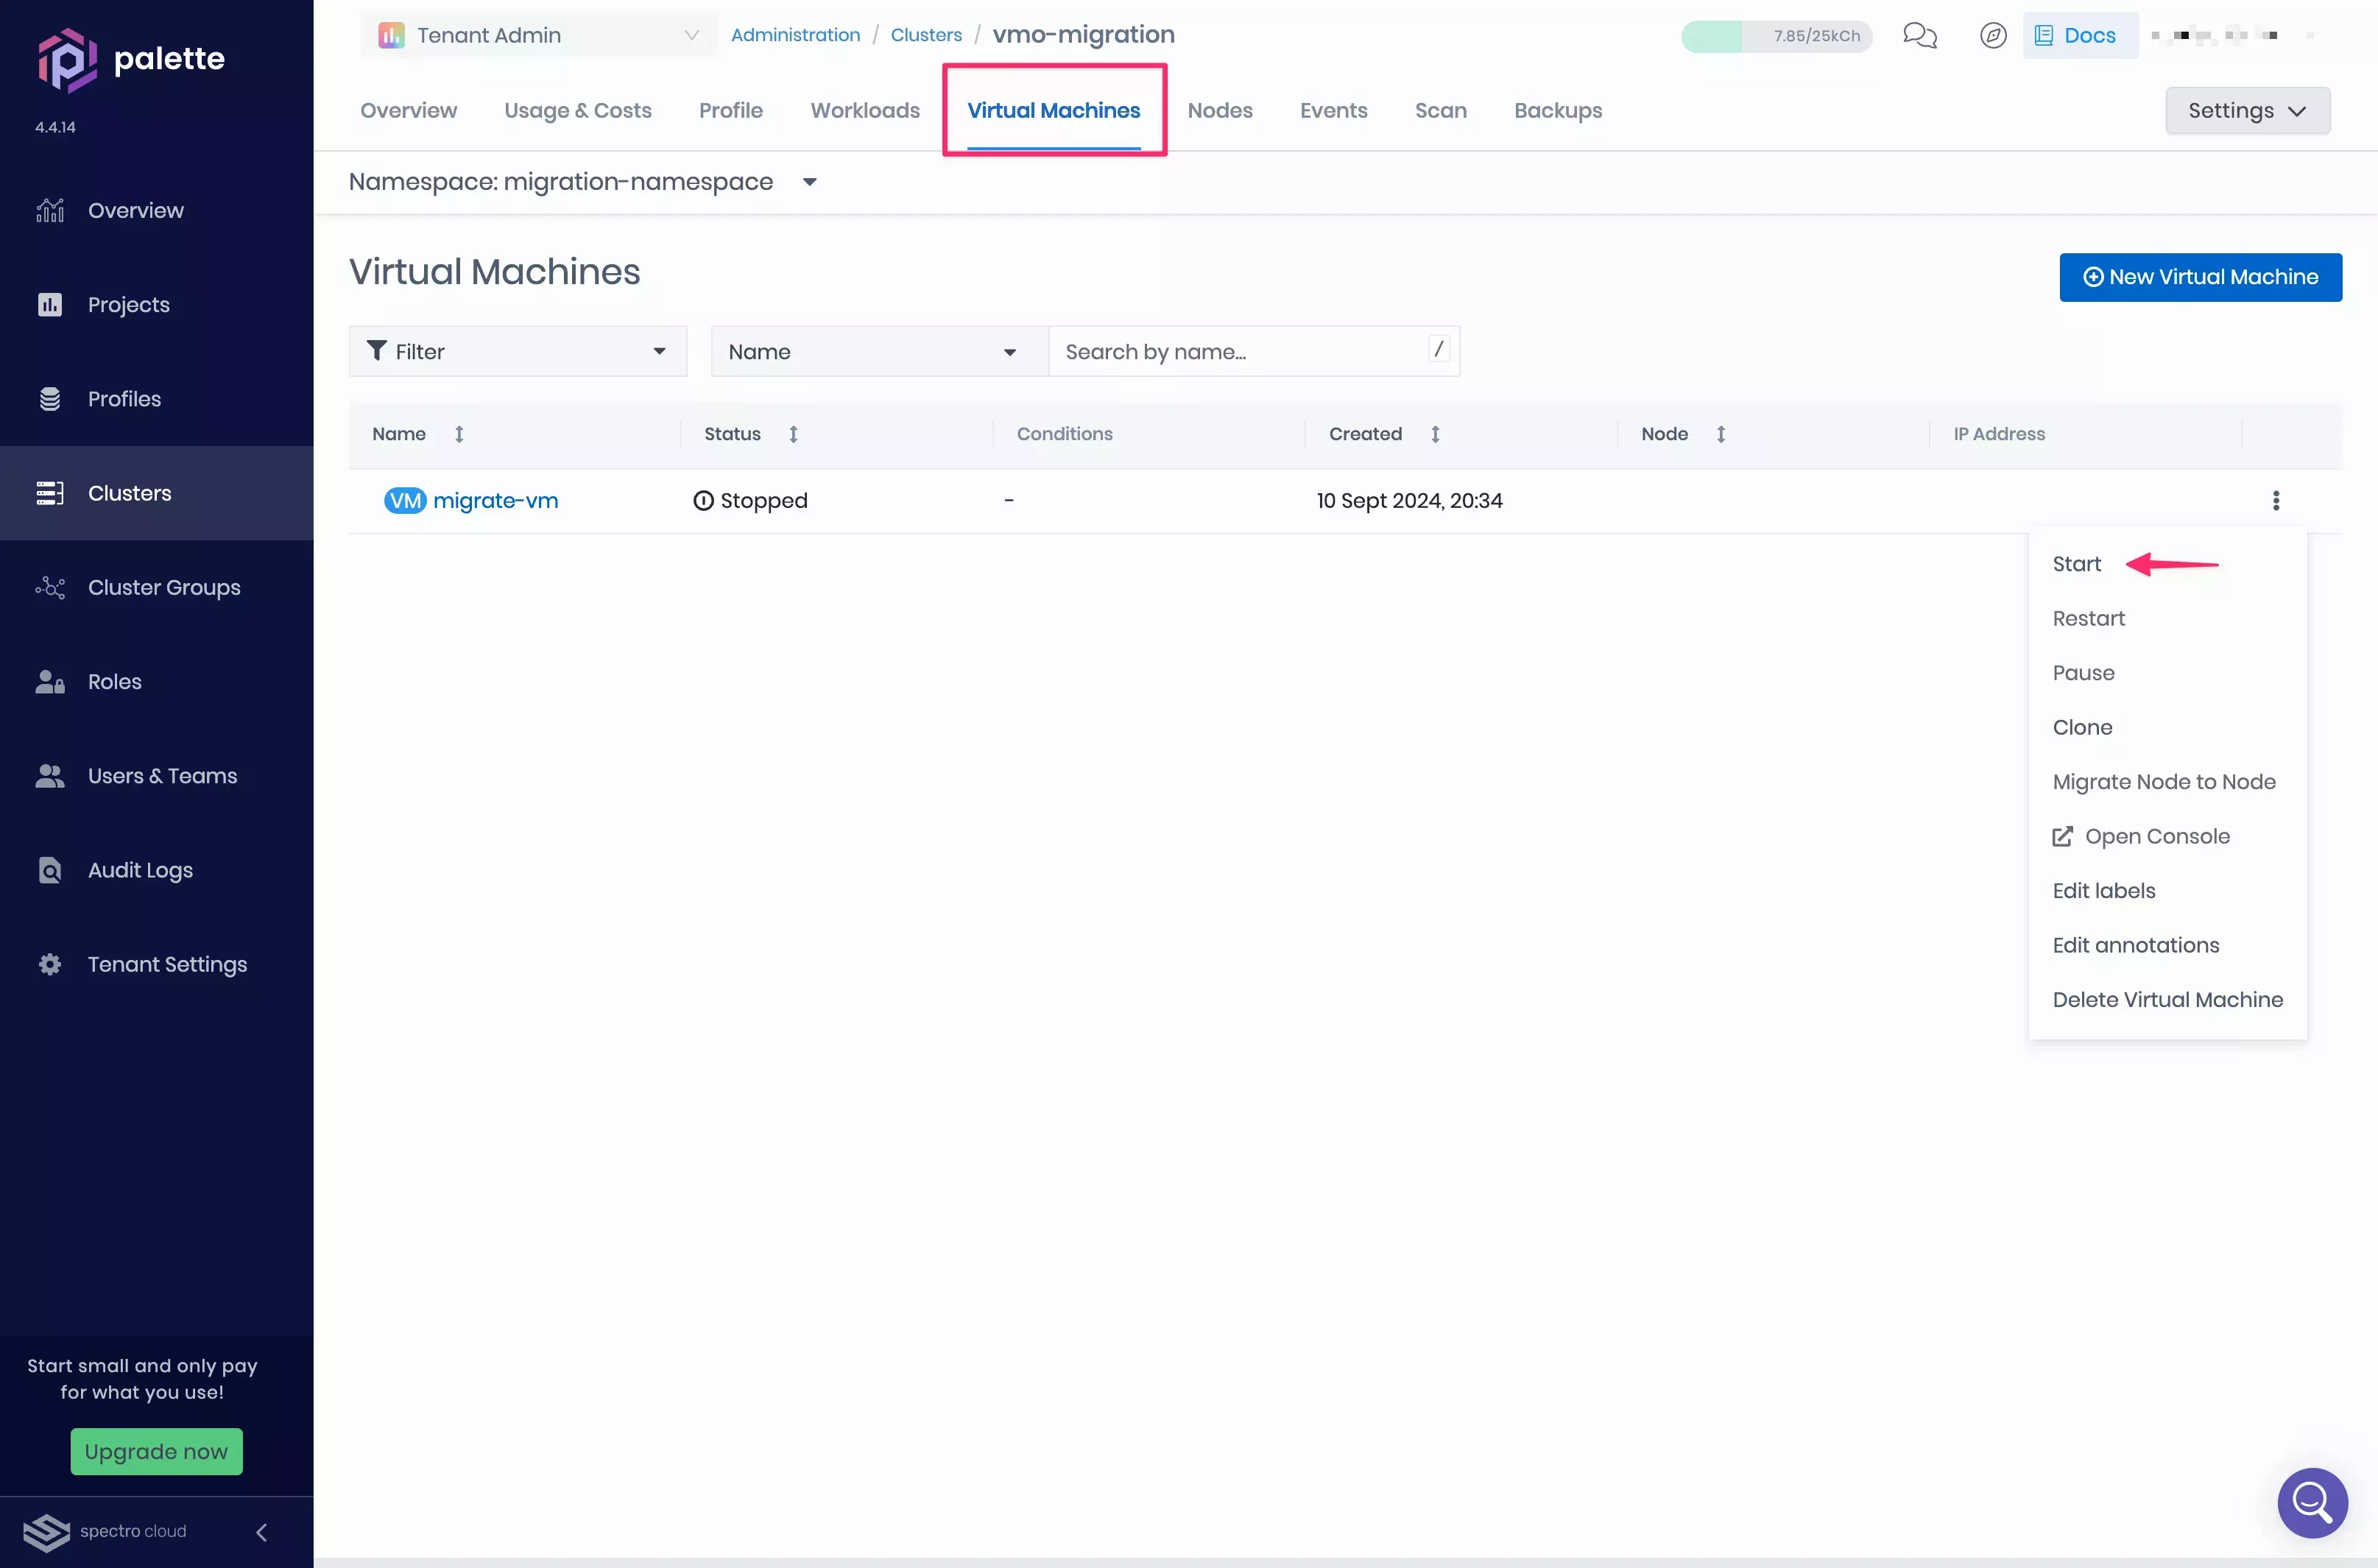Select Start from the VM context menu

pos(2078,563)
